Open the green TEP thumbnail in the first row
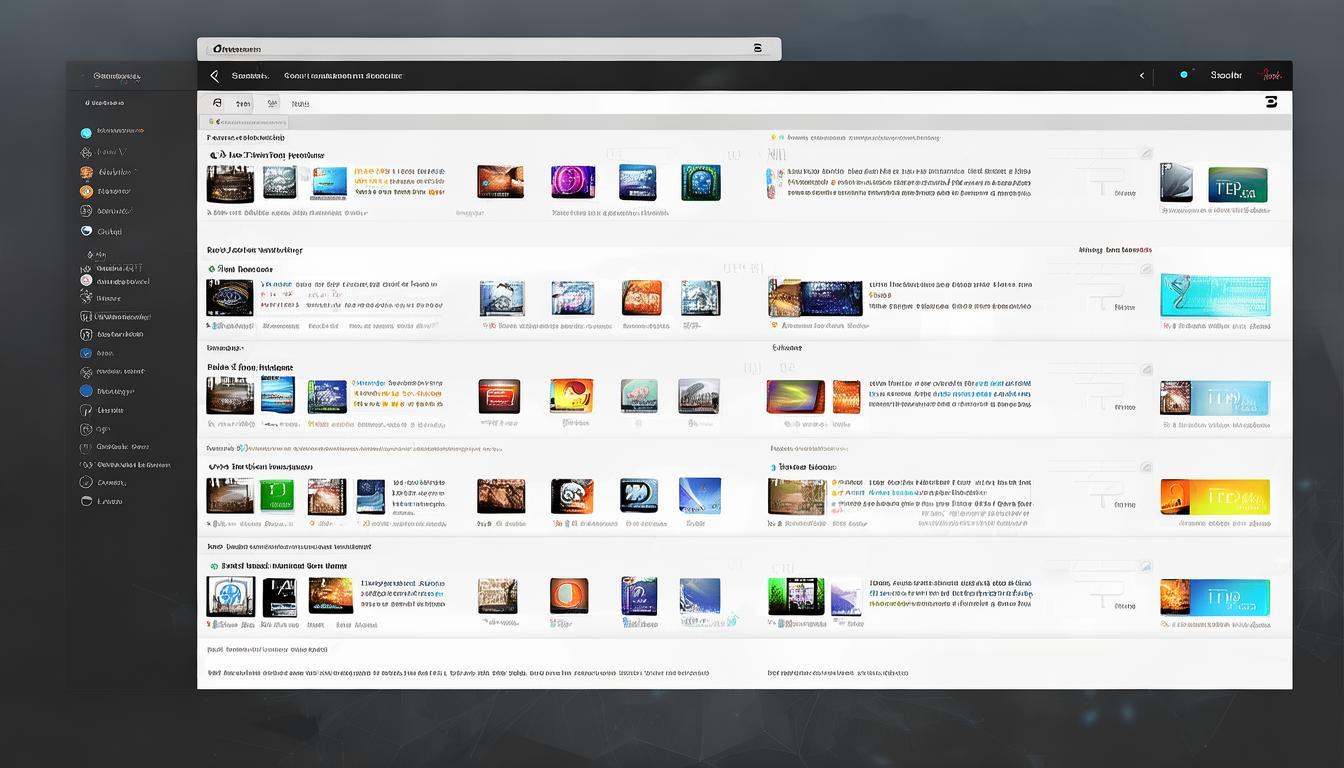The height and width of the screenshot is (768, 1344). [x=1237, y=185]
